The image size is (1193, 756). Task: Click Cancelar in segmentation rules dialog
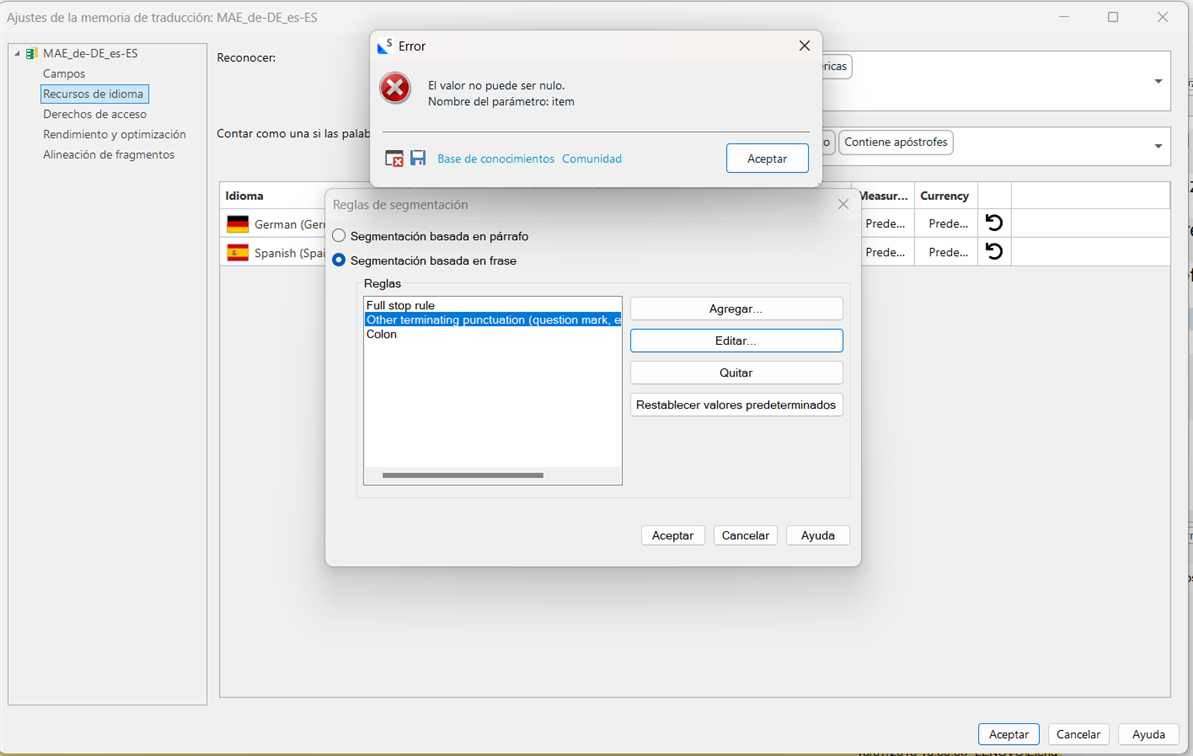click(745, 535)
